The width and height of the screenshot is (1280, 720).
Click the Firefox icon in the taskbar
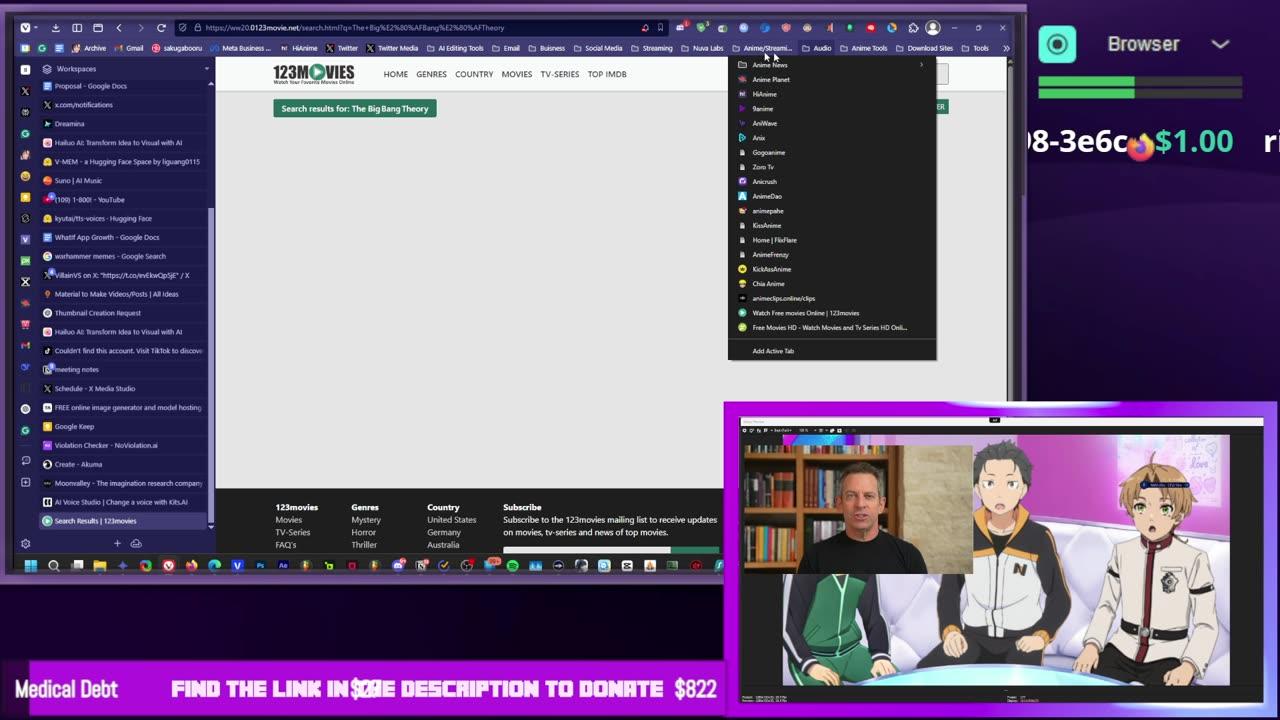[191, 566]
